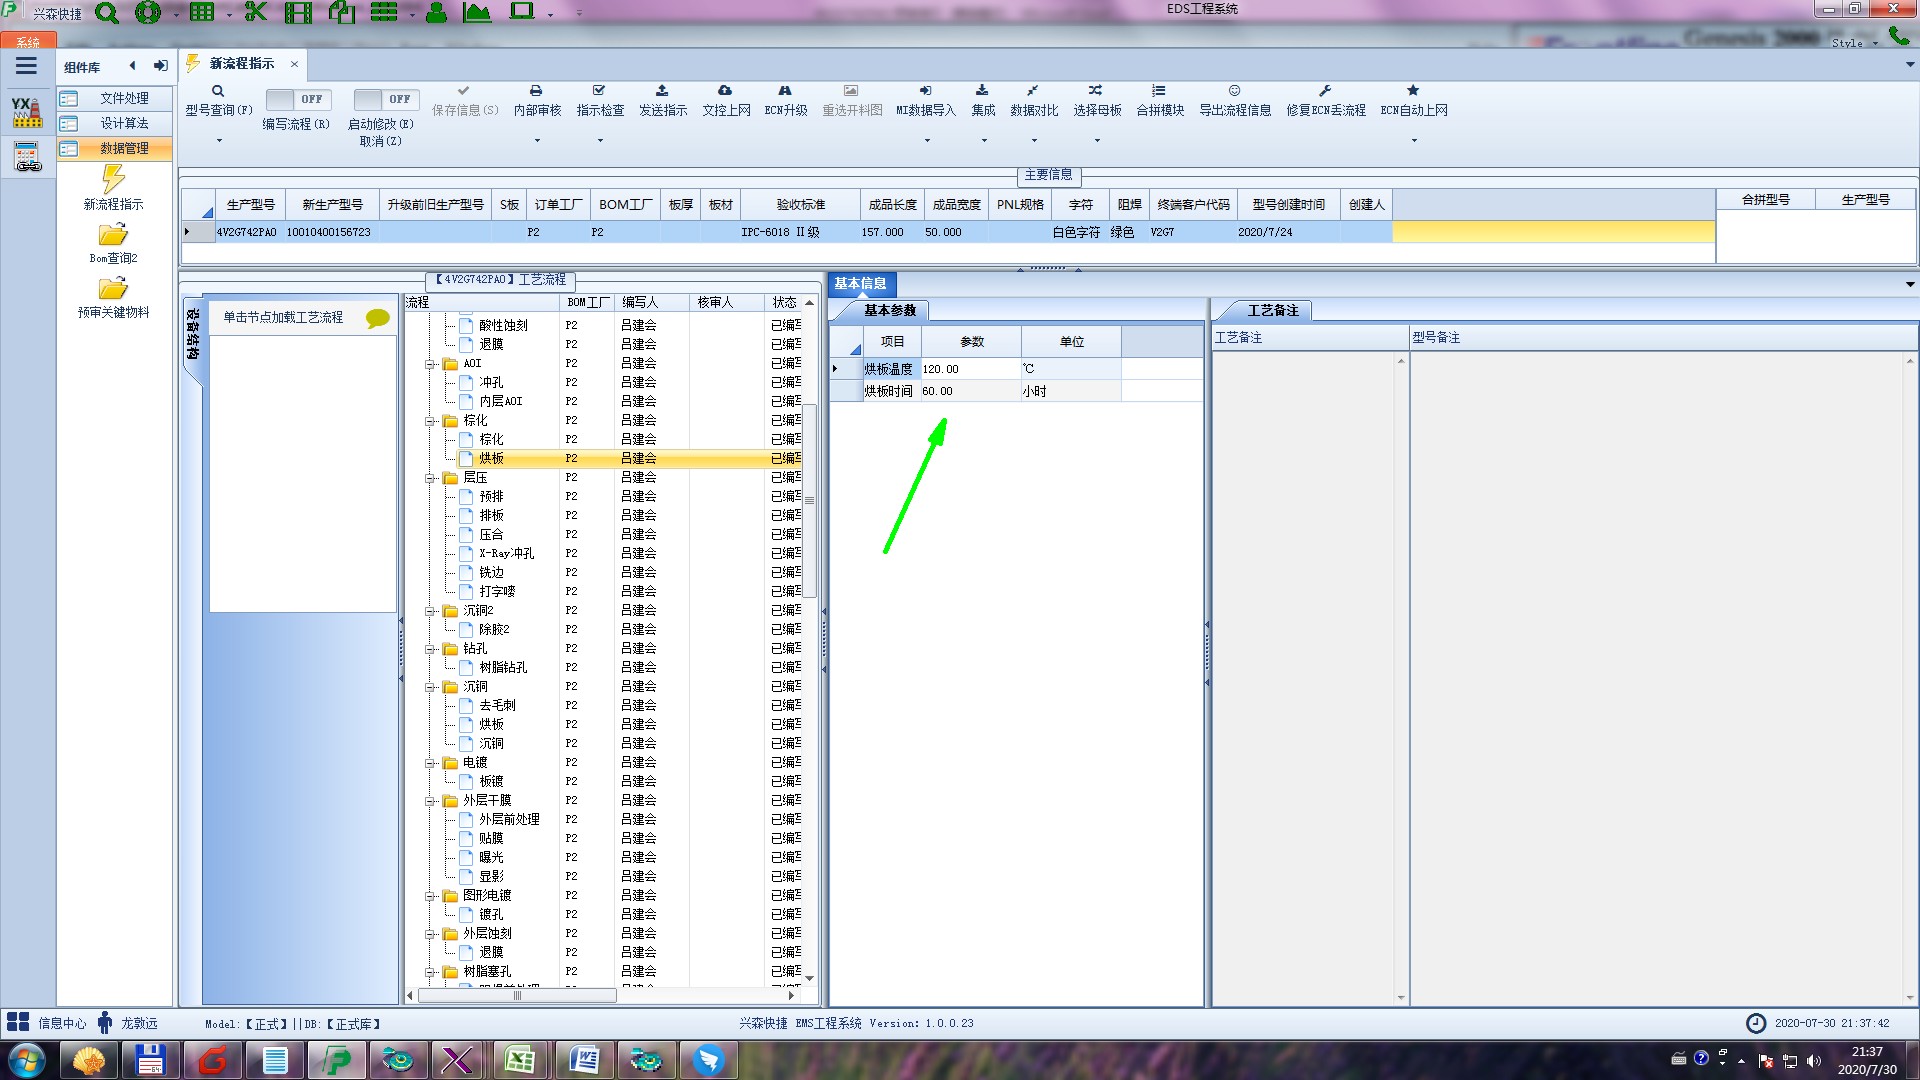Click the 修复ECN丢流程 wrench icon

coord(1325,91)
